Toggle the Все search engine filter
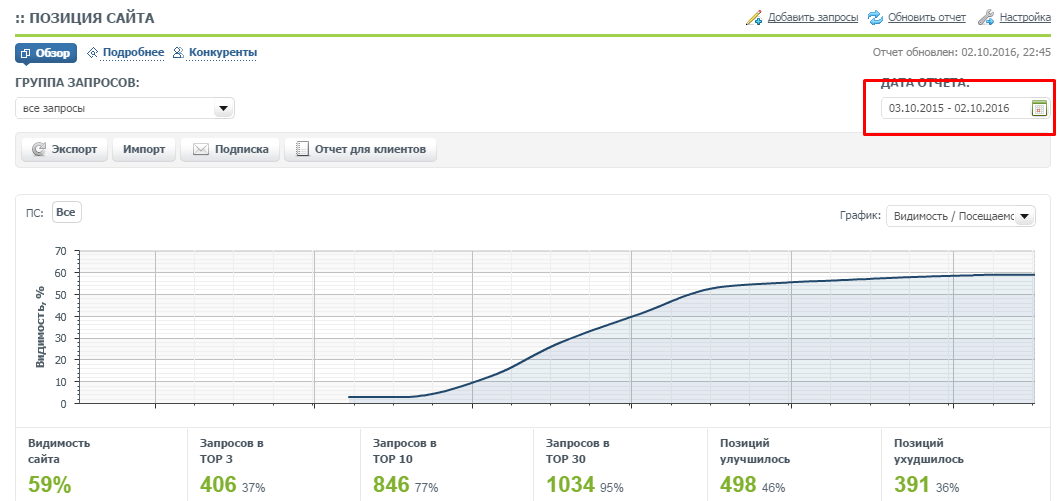Screen dimensions: 1060x501 pos(66,212)
